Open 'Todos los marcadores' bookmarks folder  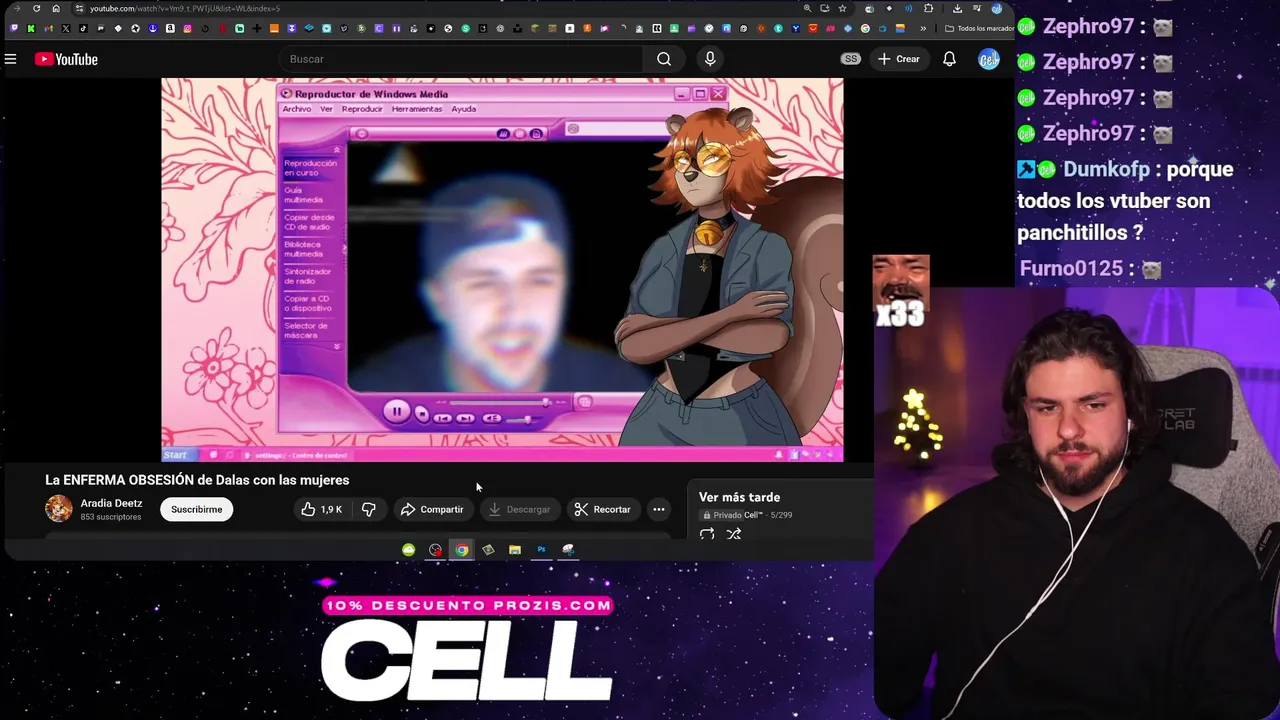(x=979, y=28)
